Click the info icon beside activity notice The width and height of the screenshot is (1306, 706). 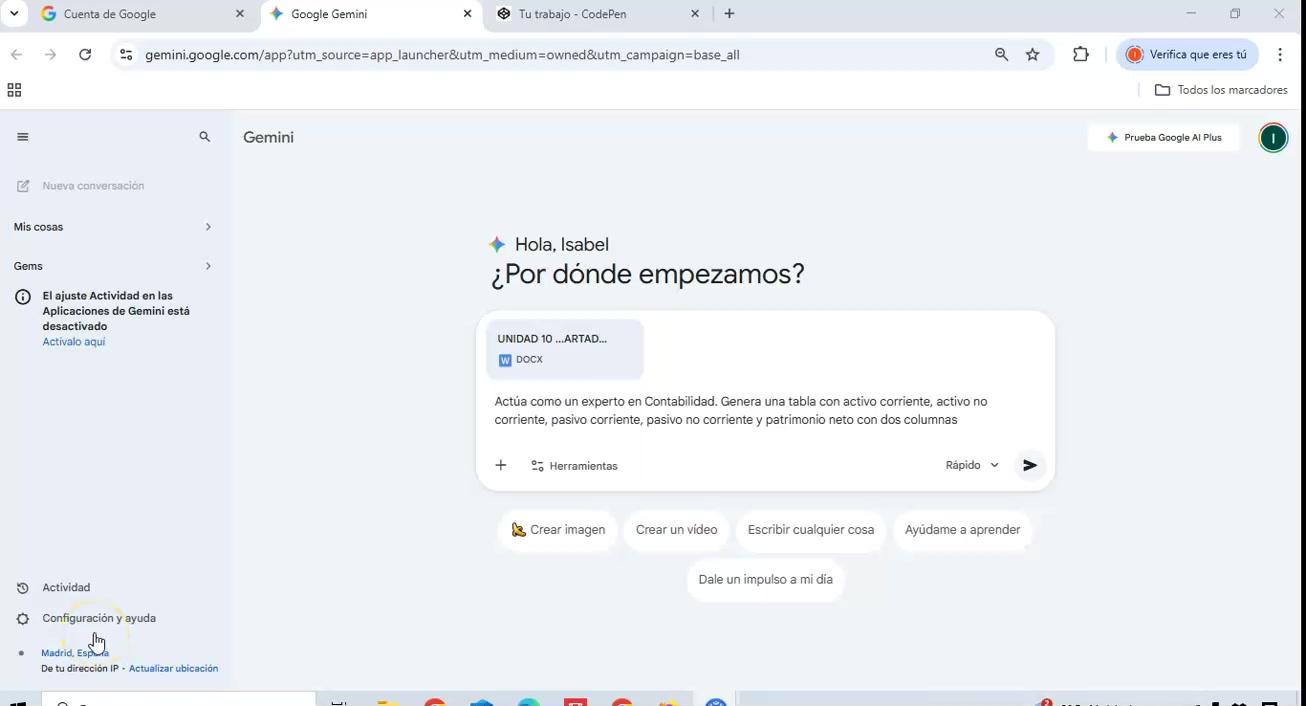(x=23, y=297)
